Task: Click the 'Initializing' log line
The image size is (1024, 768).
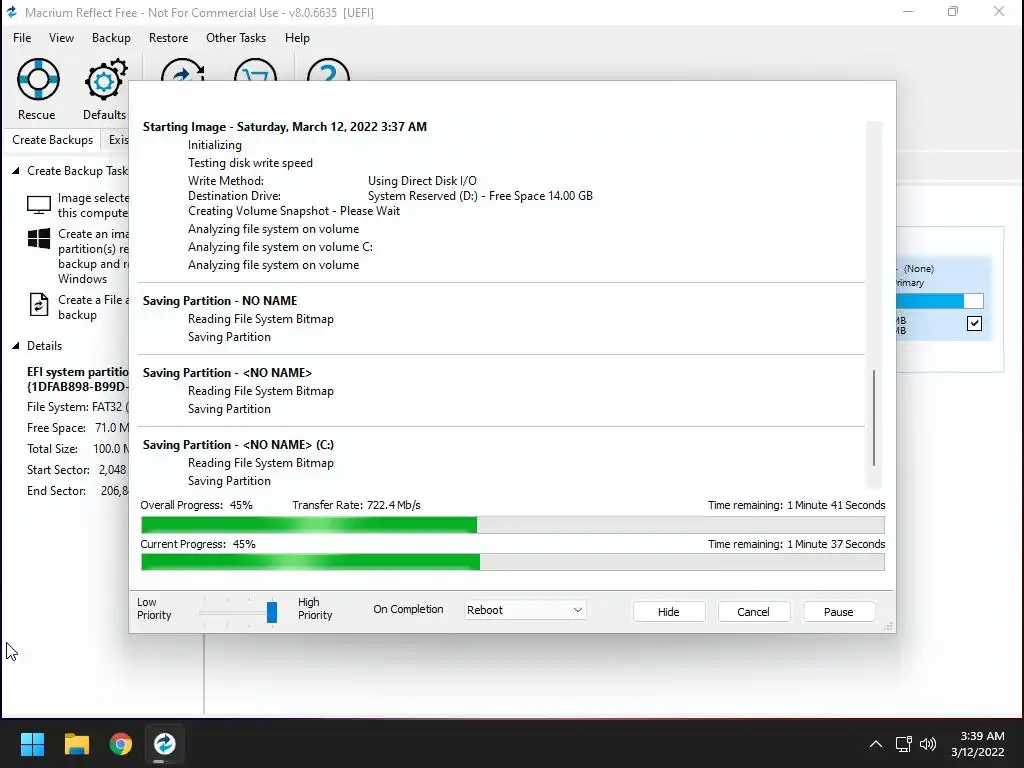Action: [x=215, y=145]
